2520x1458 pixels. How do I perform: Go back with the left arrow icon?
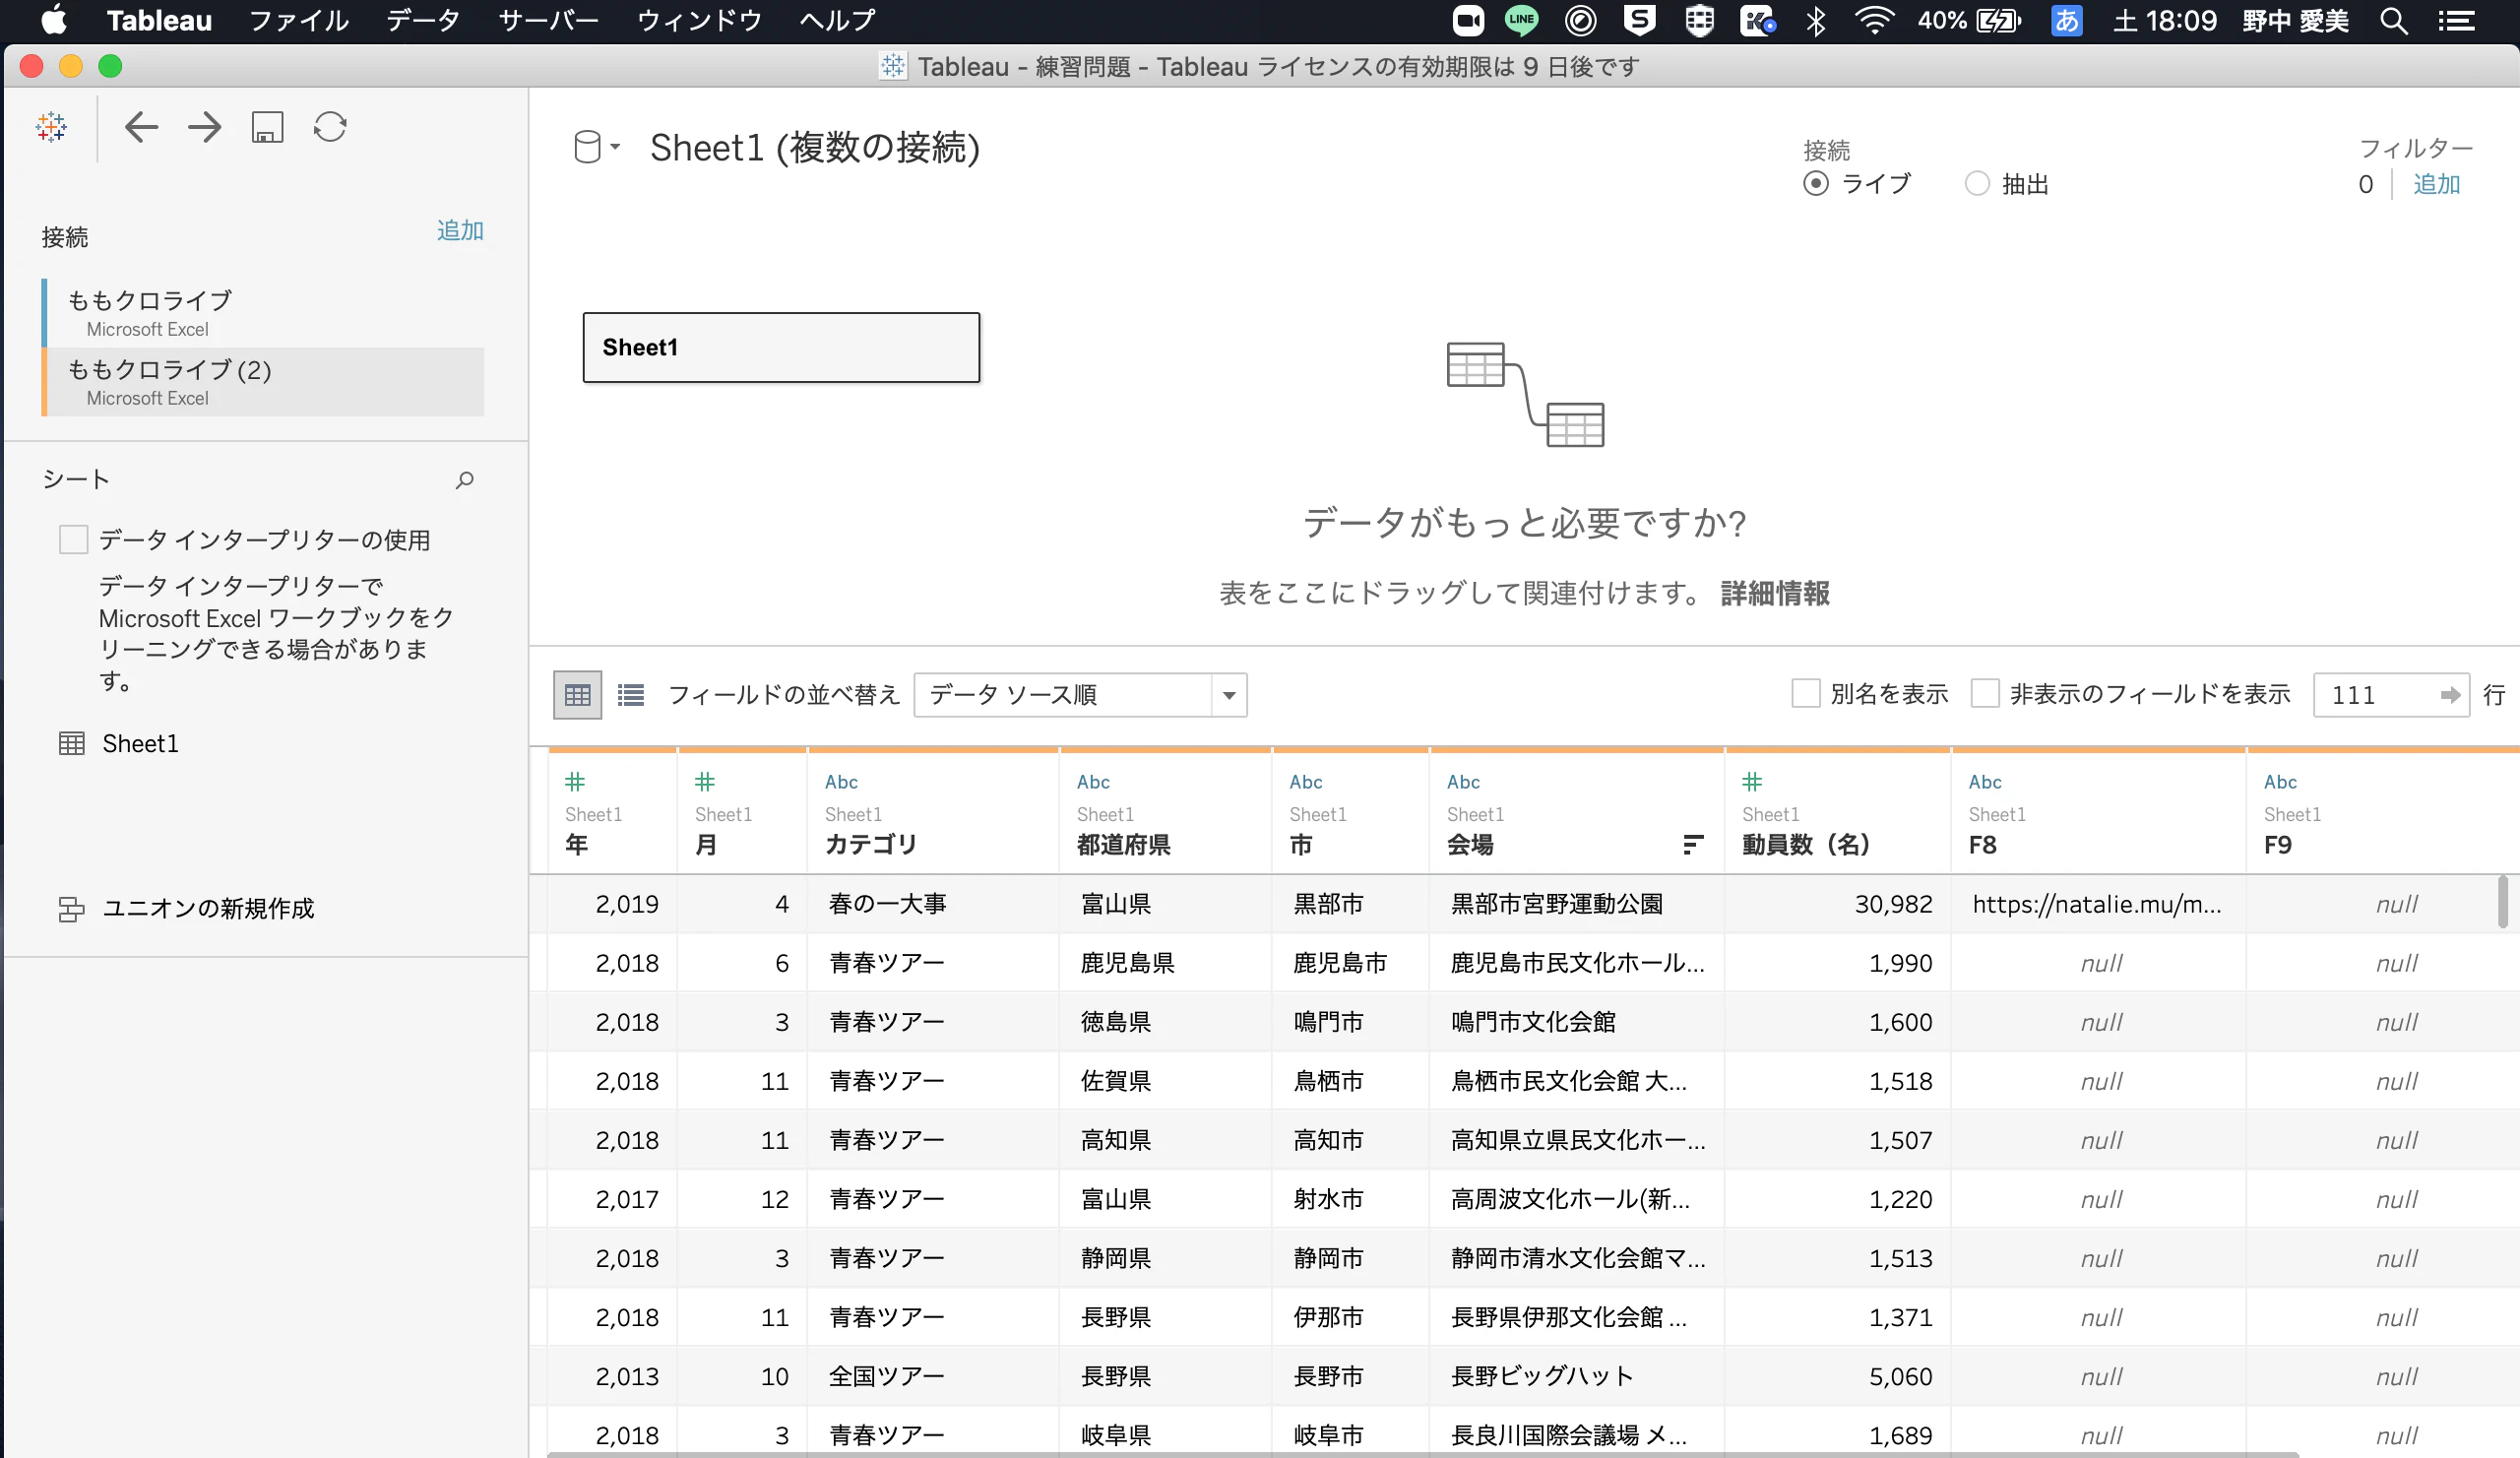141,127
